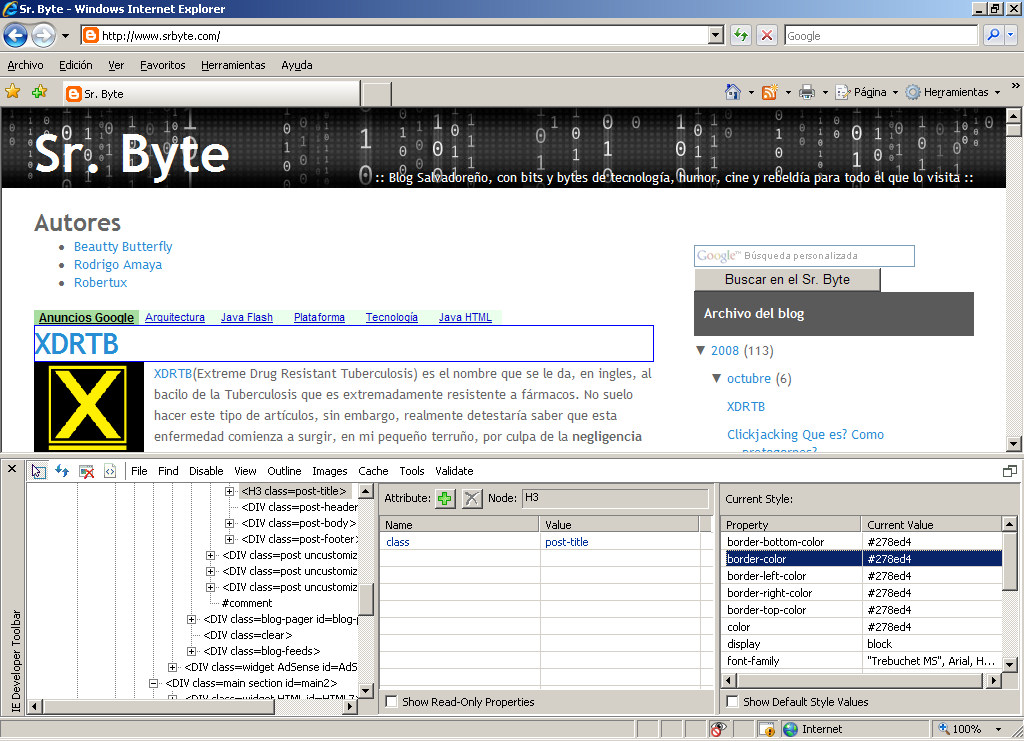Click the Buscar en el Sr. Byte button

coord(787,279)
